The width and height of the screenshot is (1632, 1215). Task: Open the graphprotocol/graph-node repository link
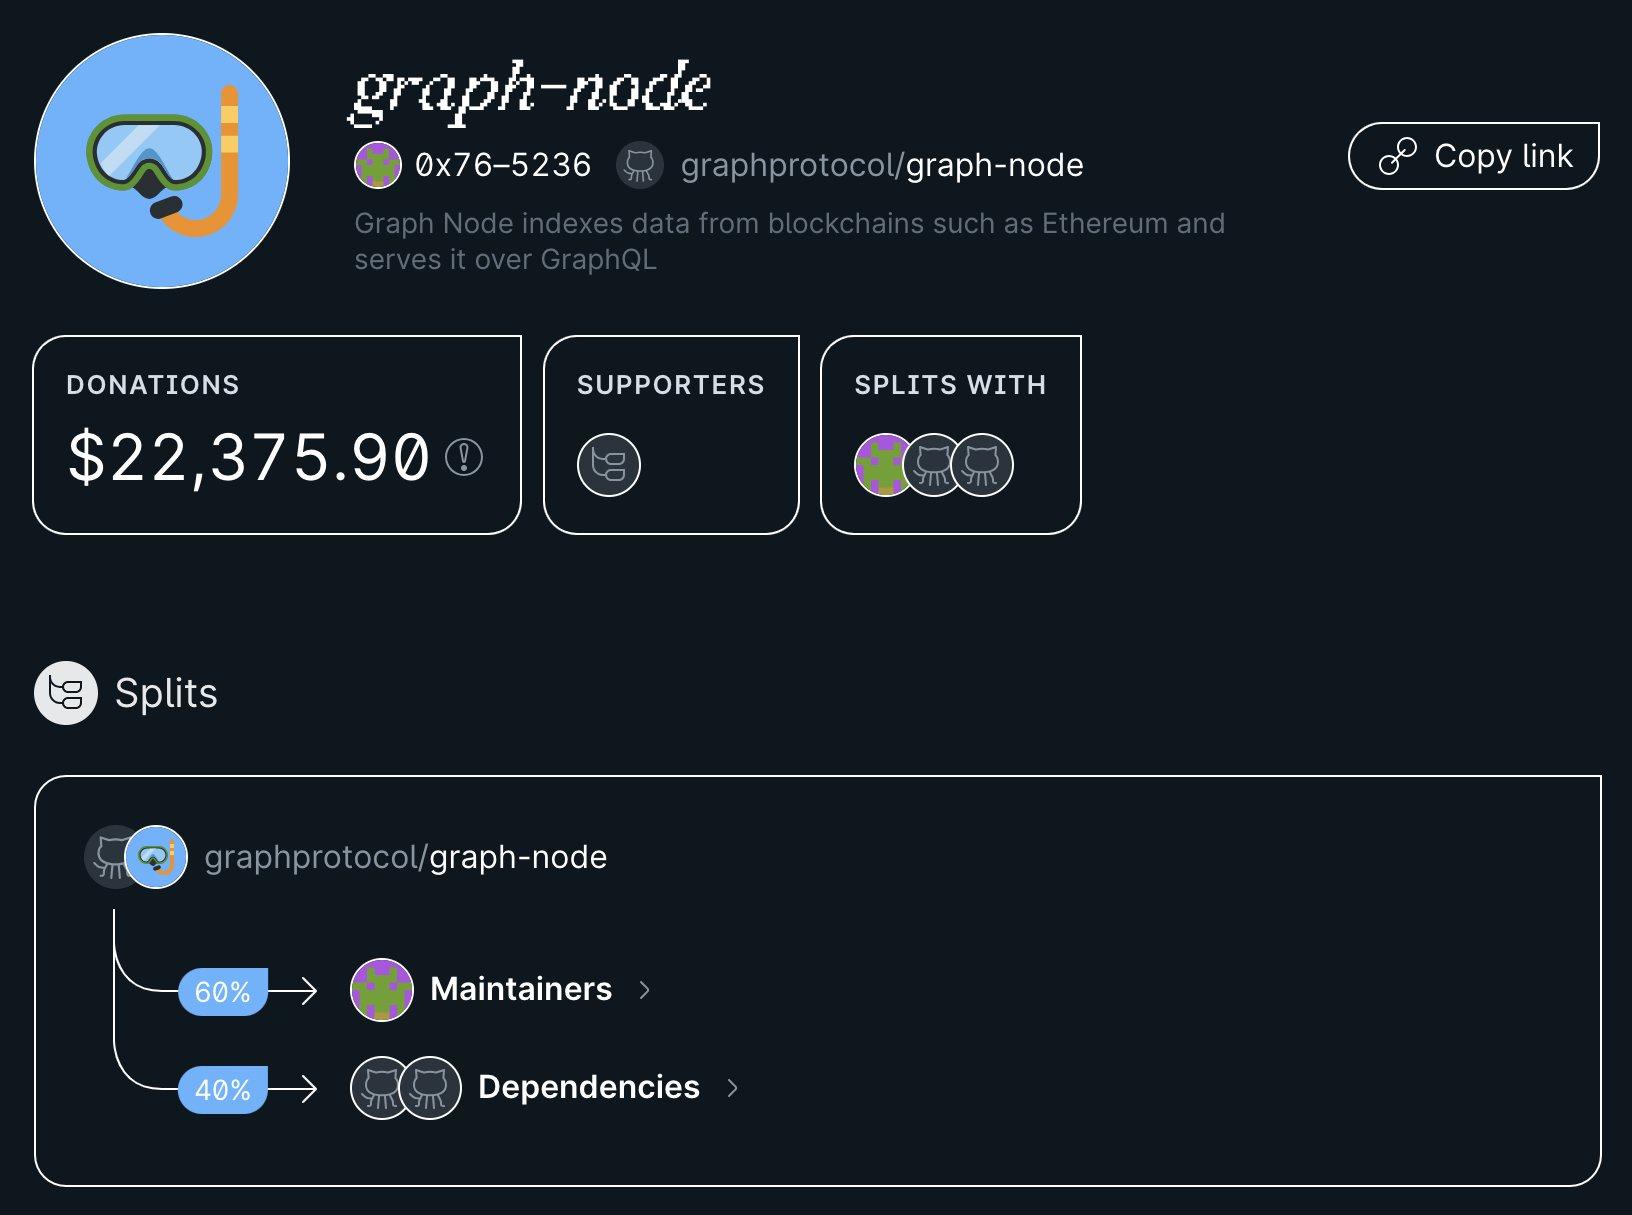coord(881,165)
